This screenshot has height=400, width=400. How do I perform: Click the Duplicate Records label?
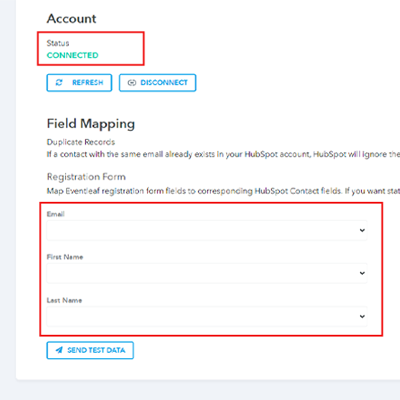click(x=81, y=142)
